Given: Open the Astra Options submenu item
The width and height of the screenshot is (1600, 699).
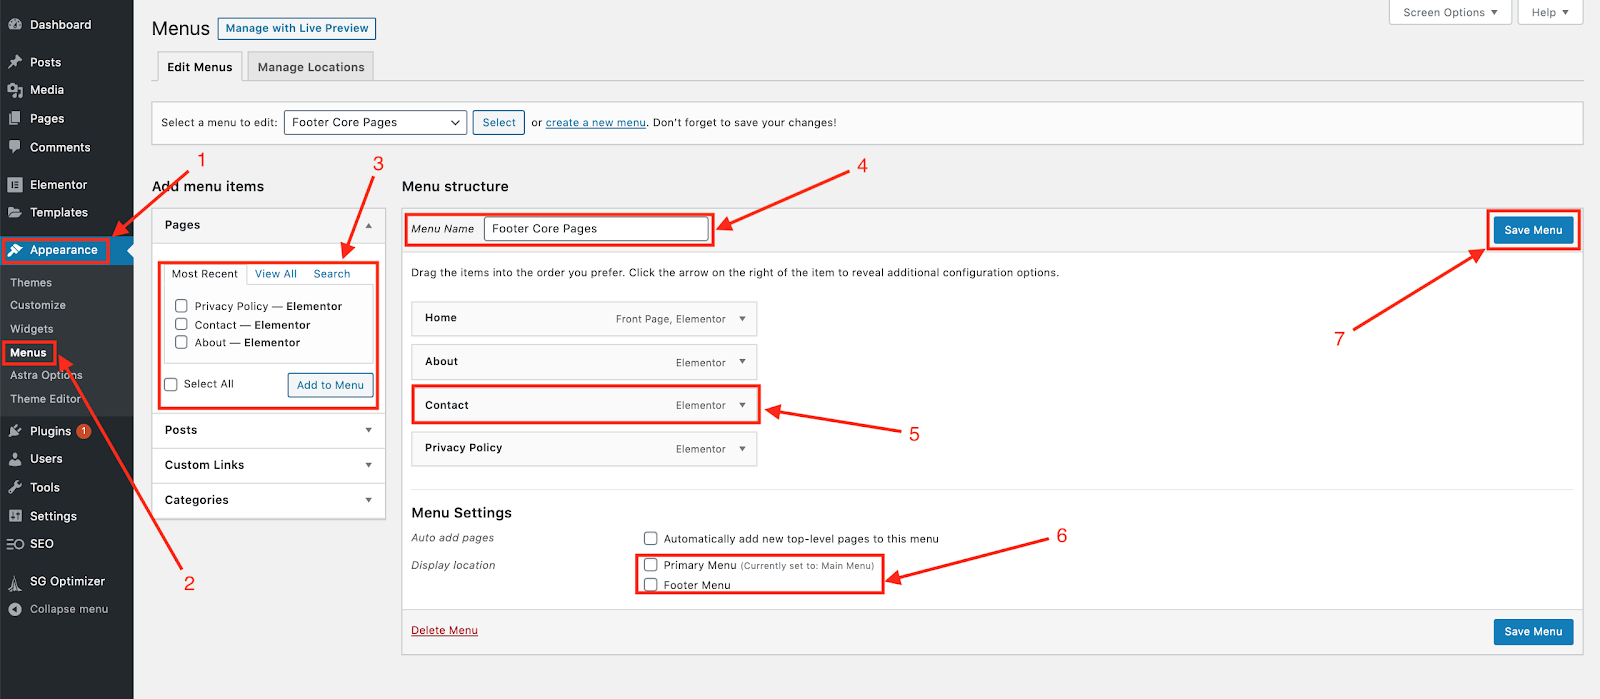Looking at the screenshot, I should coord(46,375).
